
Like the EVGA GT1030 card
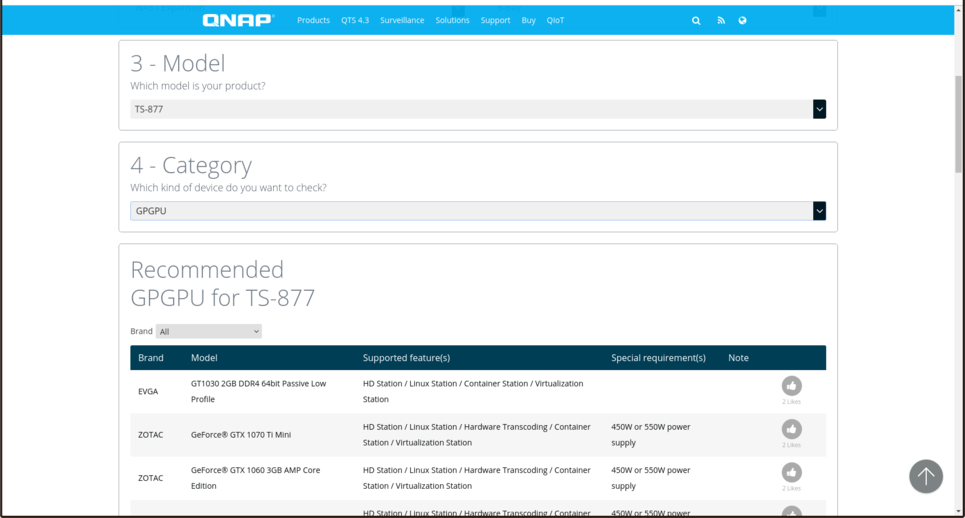coord(791,386)
